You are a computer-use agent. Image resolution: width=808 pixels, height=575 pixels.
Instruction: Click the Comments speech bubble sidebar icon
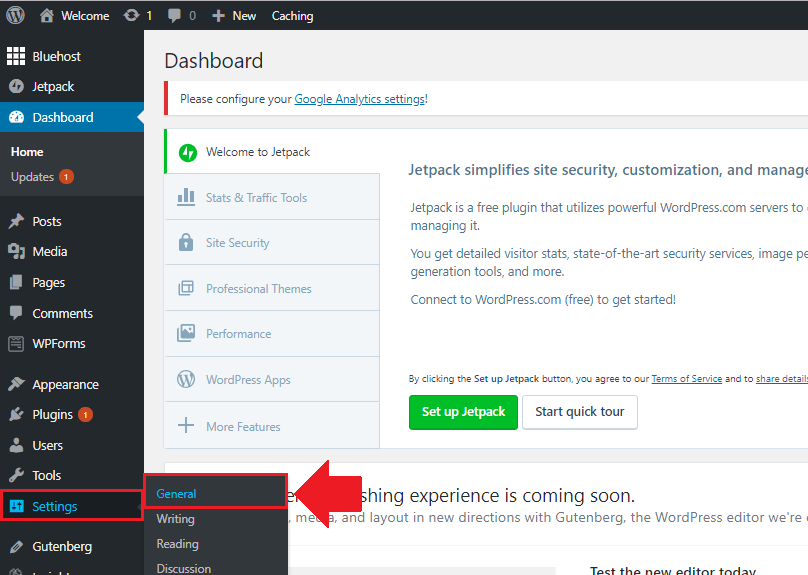tap(16, 313)
